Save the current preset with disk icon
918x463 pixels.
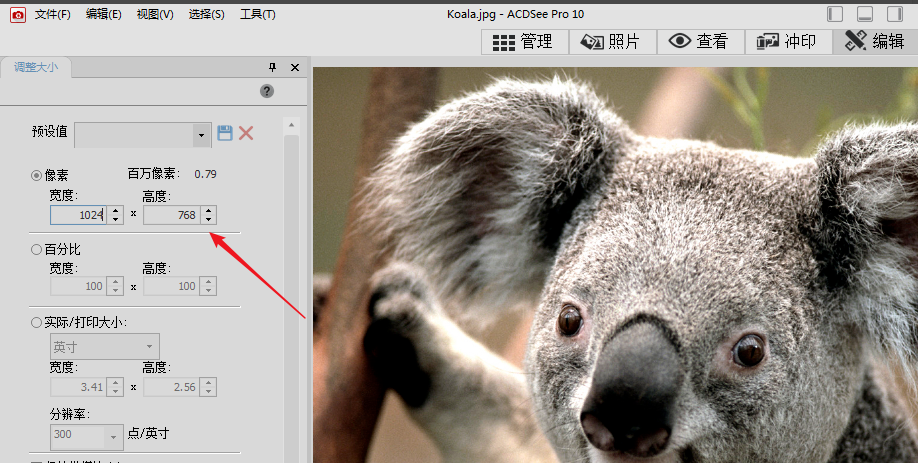click(x=225, y=133)
